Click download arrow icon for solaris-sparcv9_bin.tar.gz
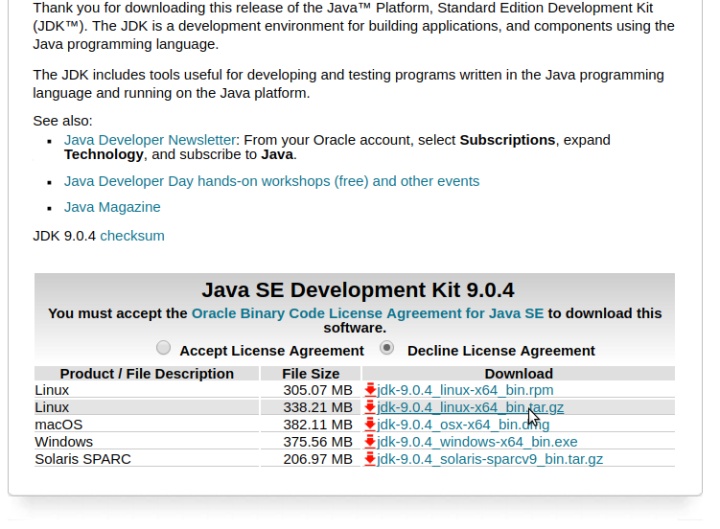The width and height of the screenshot is (720, 529). (x=370, y=459)
